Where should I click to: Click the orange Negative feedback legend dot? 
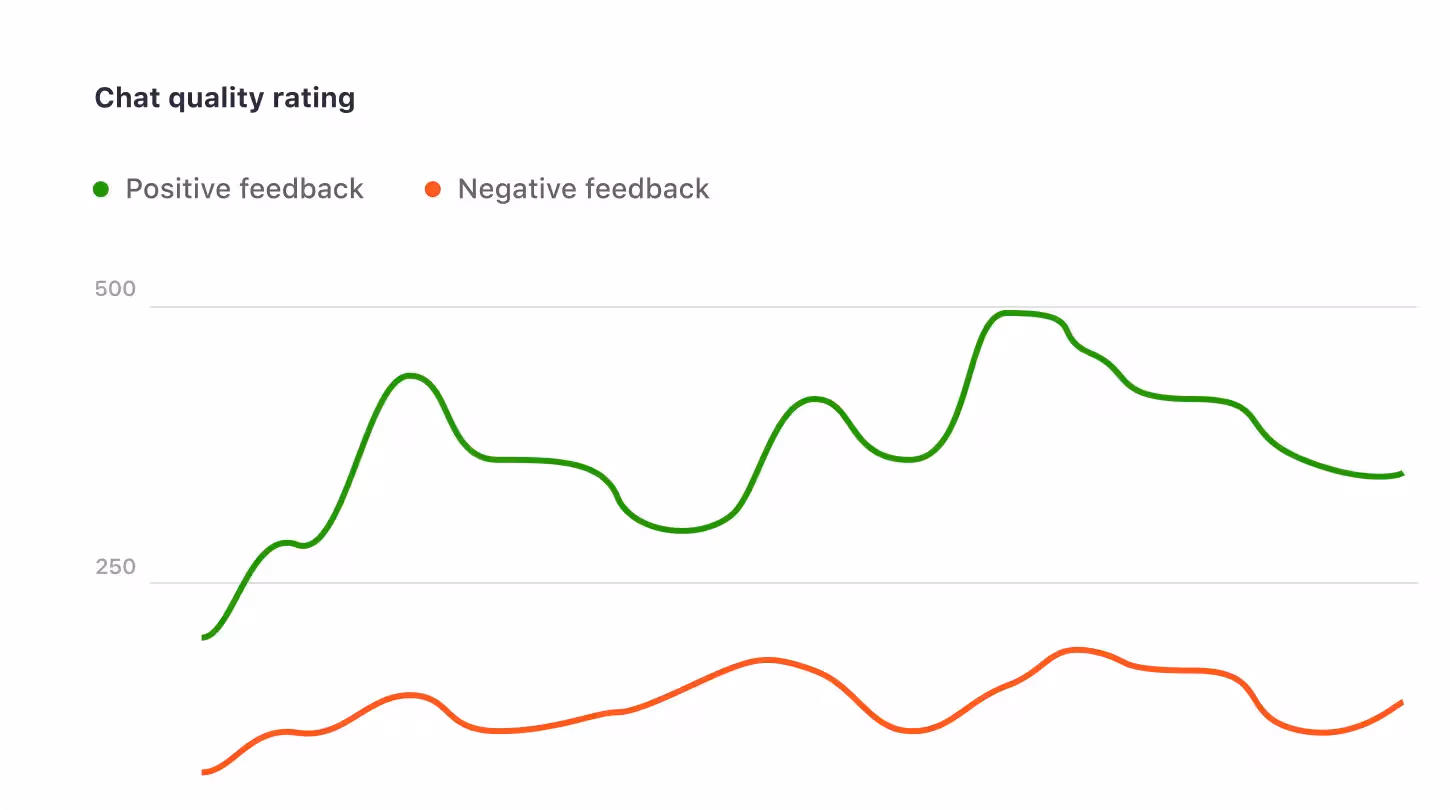click(x=433, y=189)
